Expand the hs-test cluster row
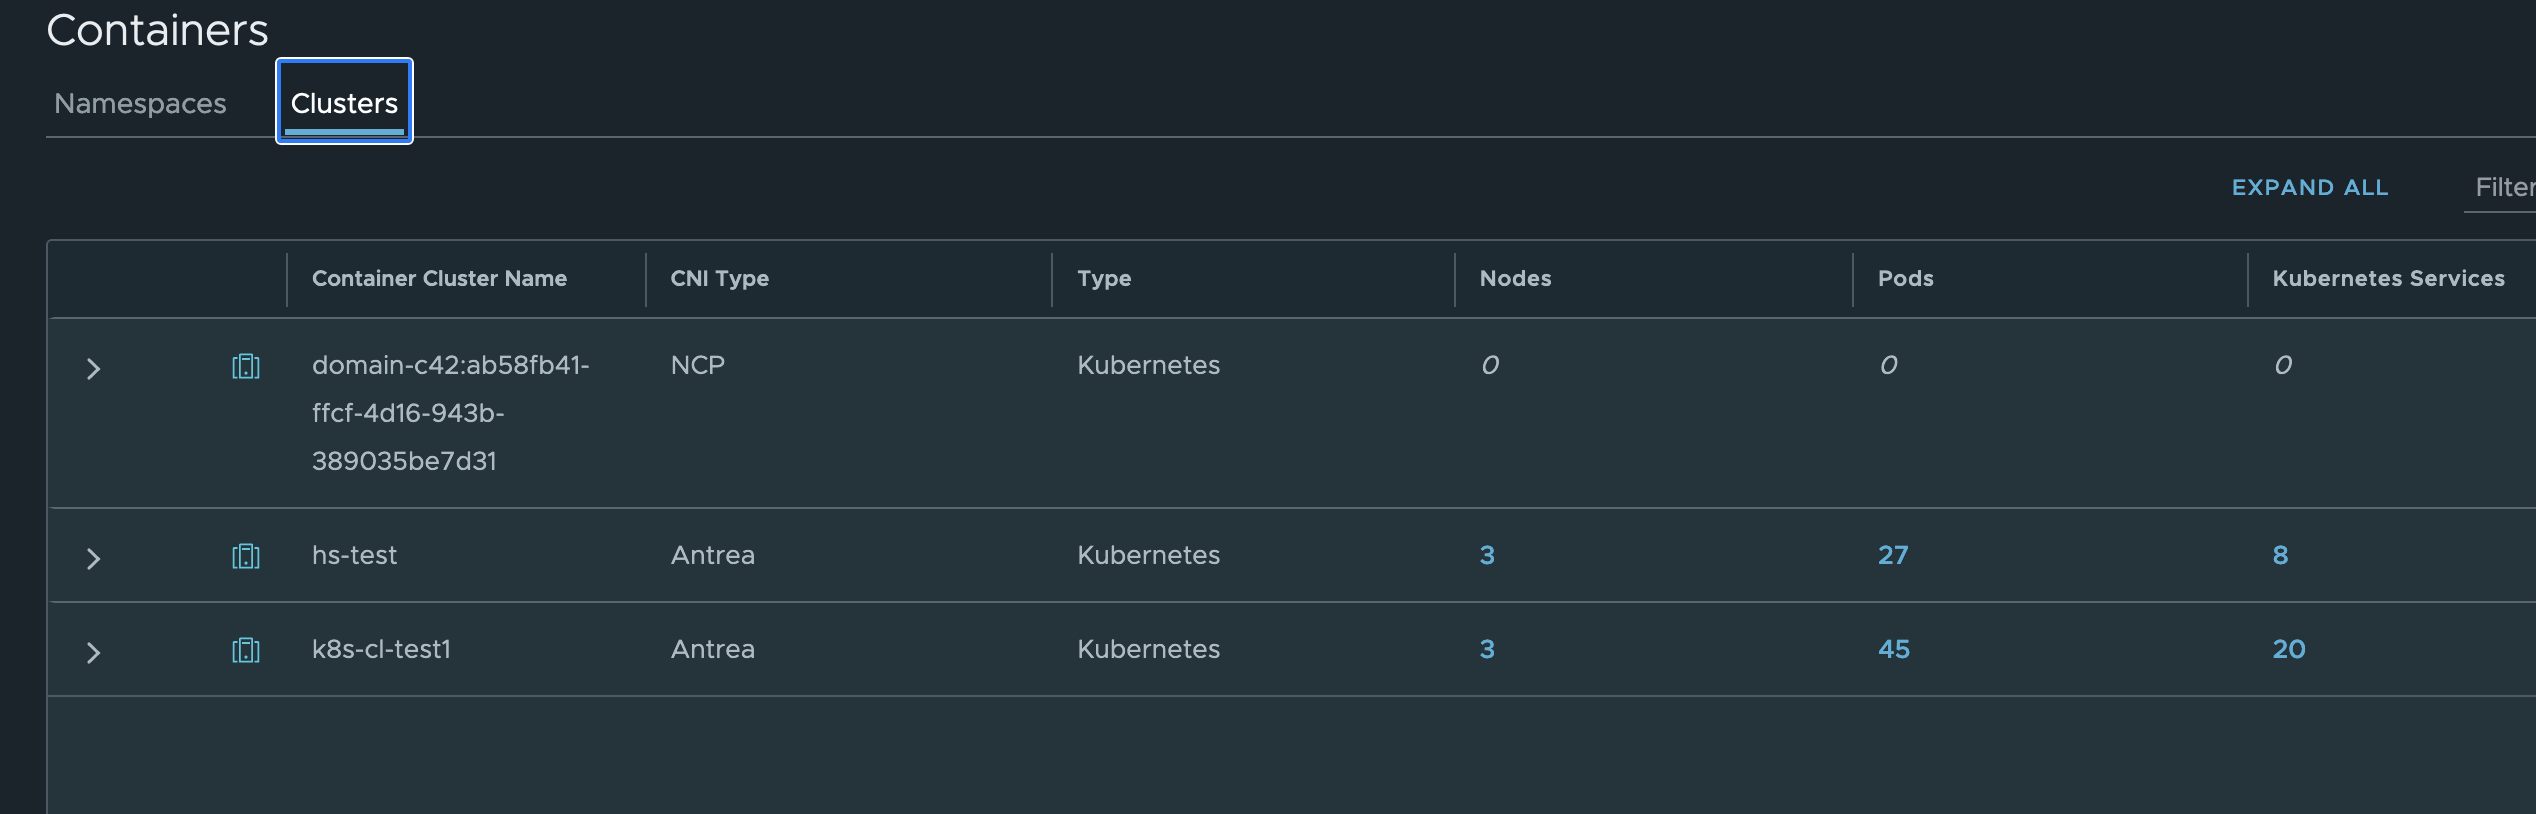This screenshot has width=2536, height=814. point(93,558)
